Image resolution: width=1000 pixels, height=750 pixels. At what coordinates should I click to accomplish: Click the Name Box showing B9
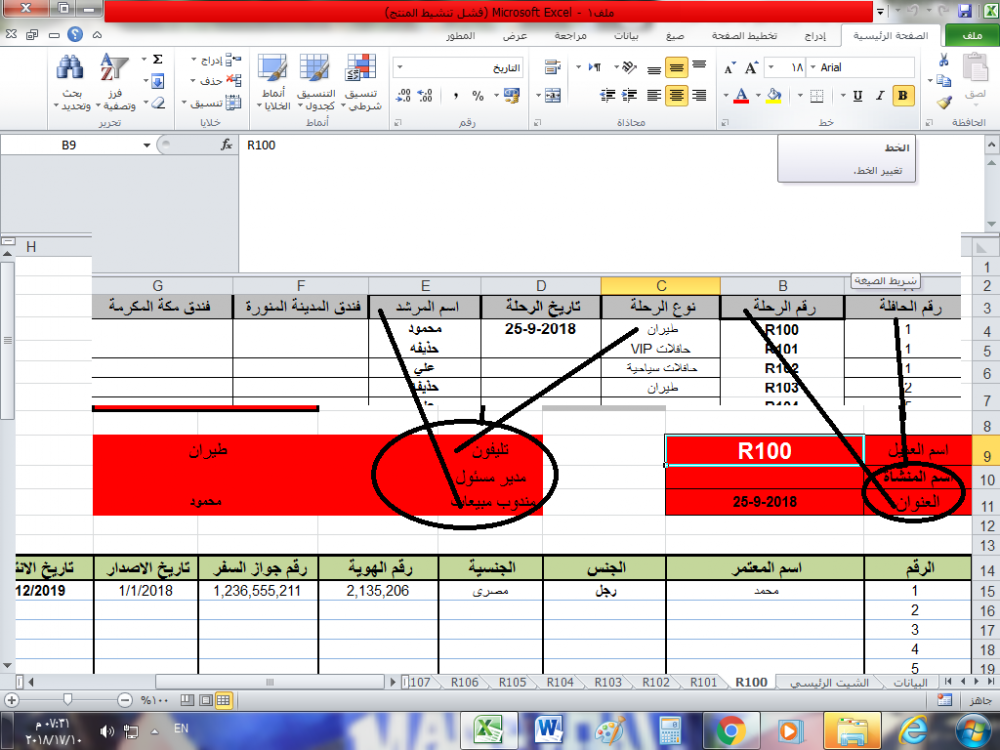coord(69,145)
